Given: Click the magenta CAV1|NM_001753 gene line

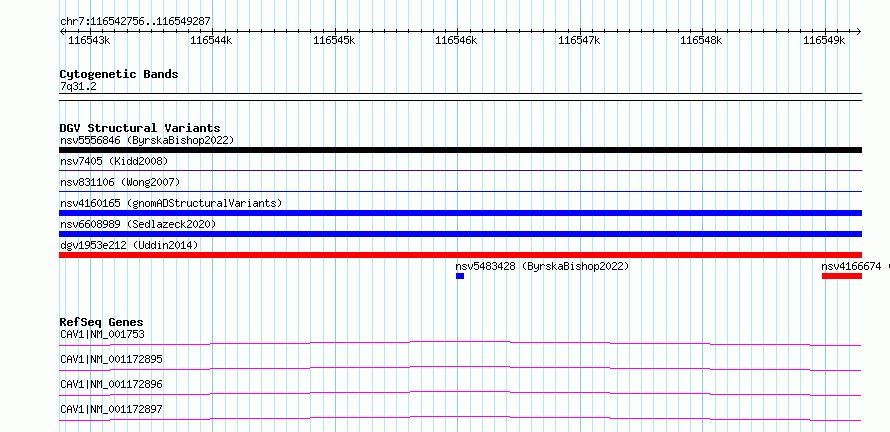Looking at the screenshot, I should 460,342.
